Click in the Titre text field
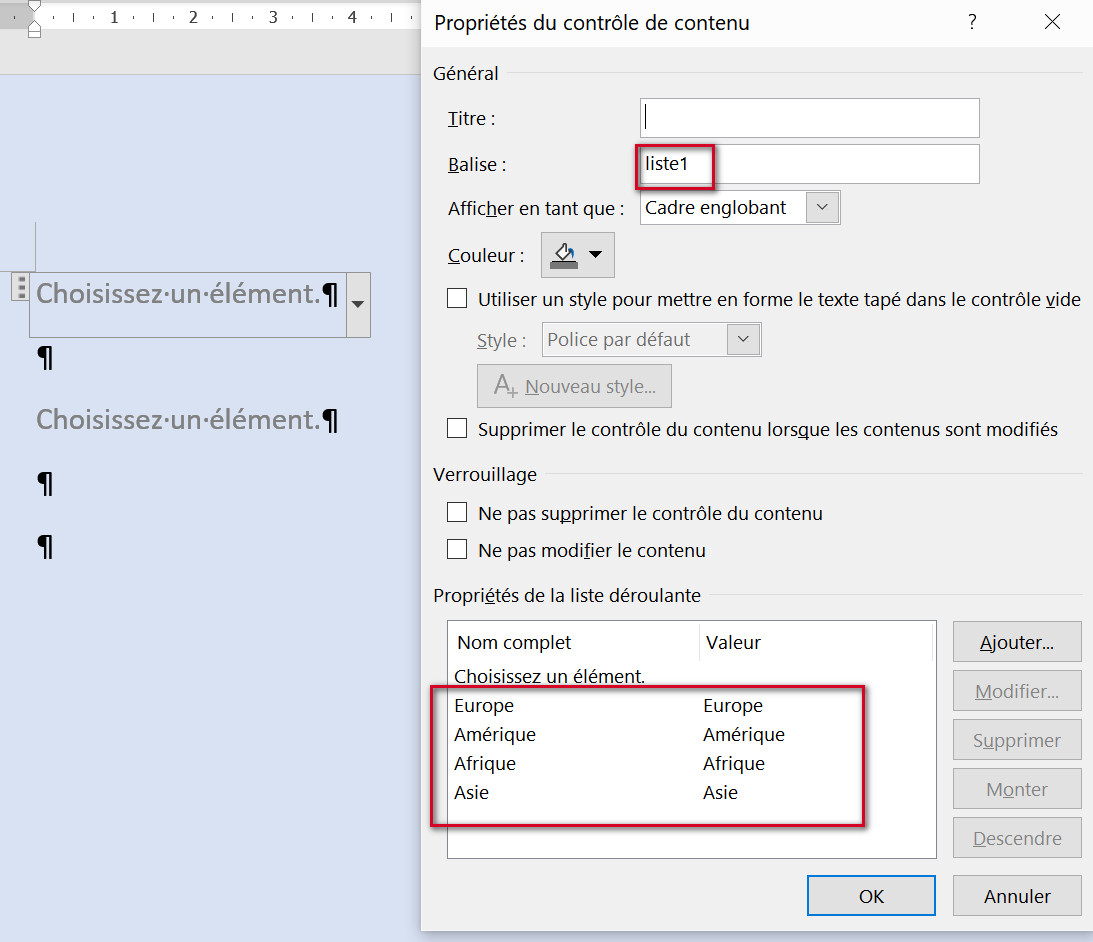The width and height of the screenshot is (1093, 942). click(x=809, y=118)
